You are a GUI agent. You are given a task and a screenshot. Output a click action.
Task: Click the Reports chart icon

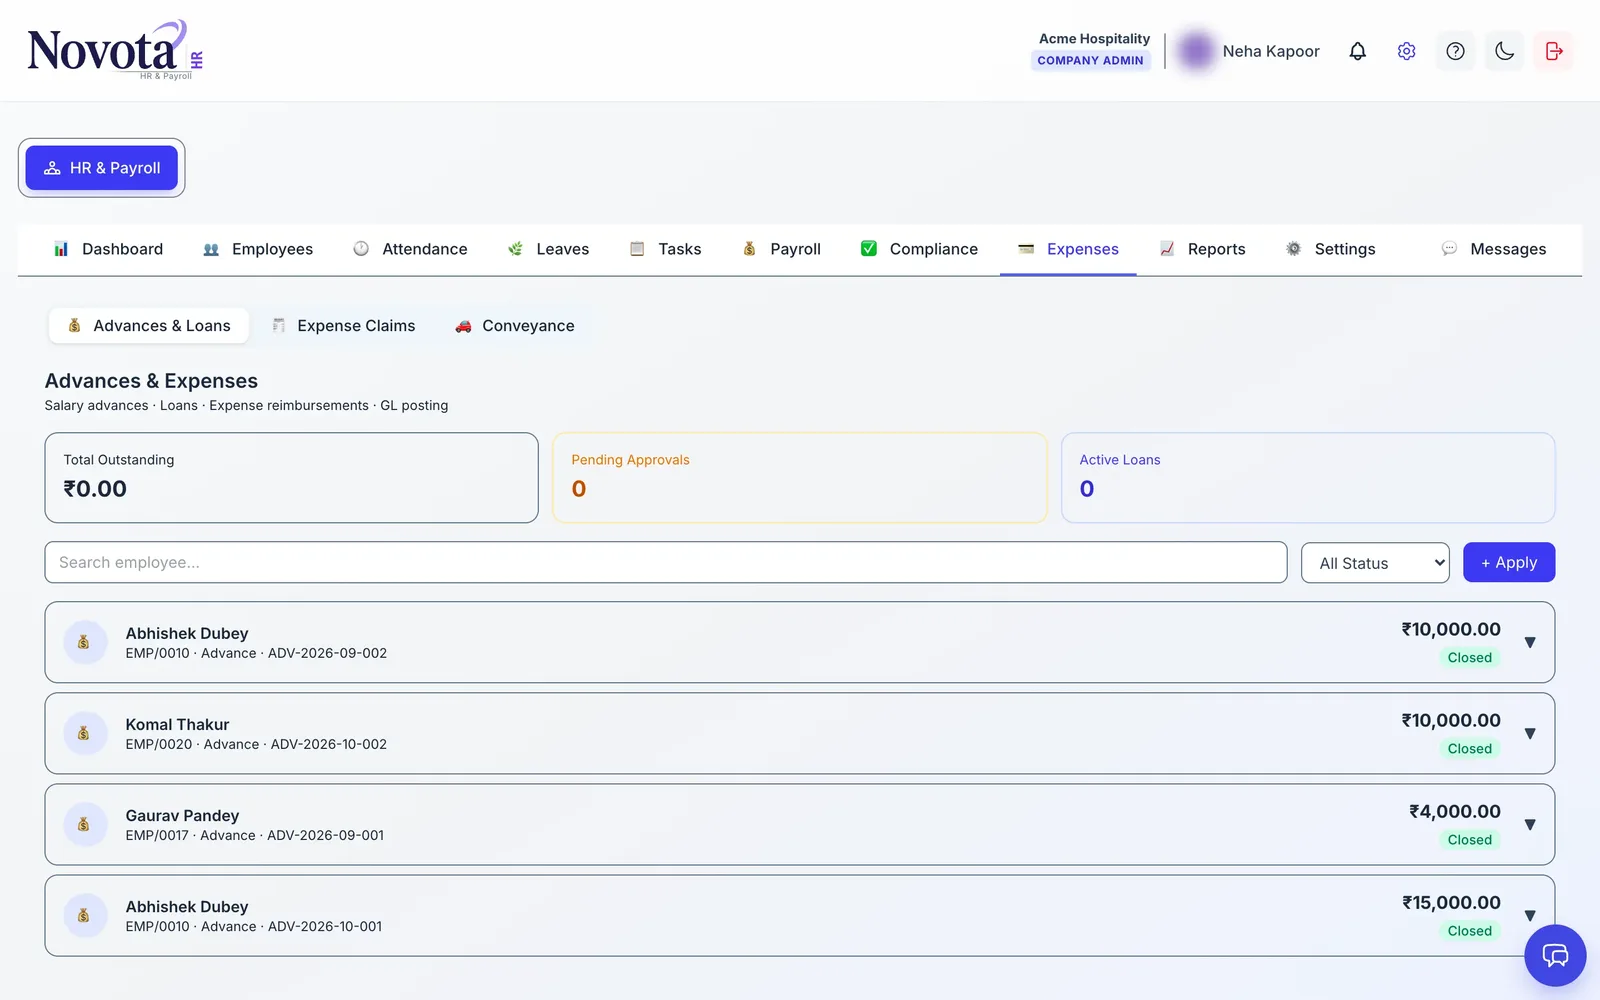click(1167, 249)
